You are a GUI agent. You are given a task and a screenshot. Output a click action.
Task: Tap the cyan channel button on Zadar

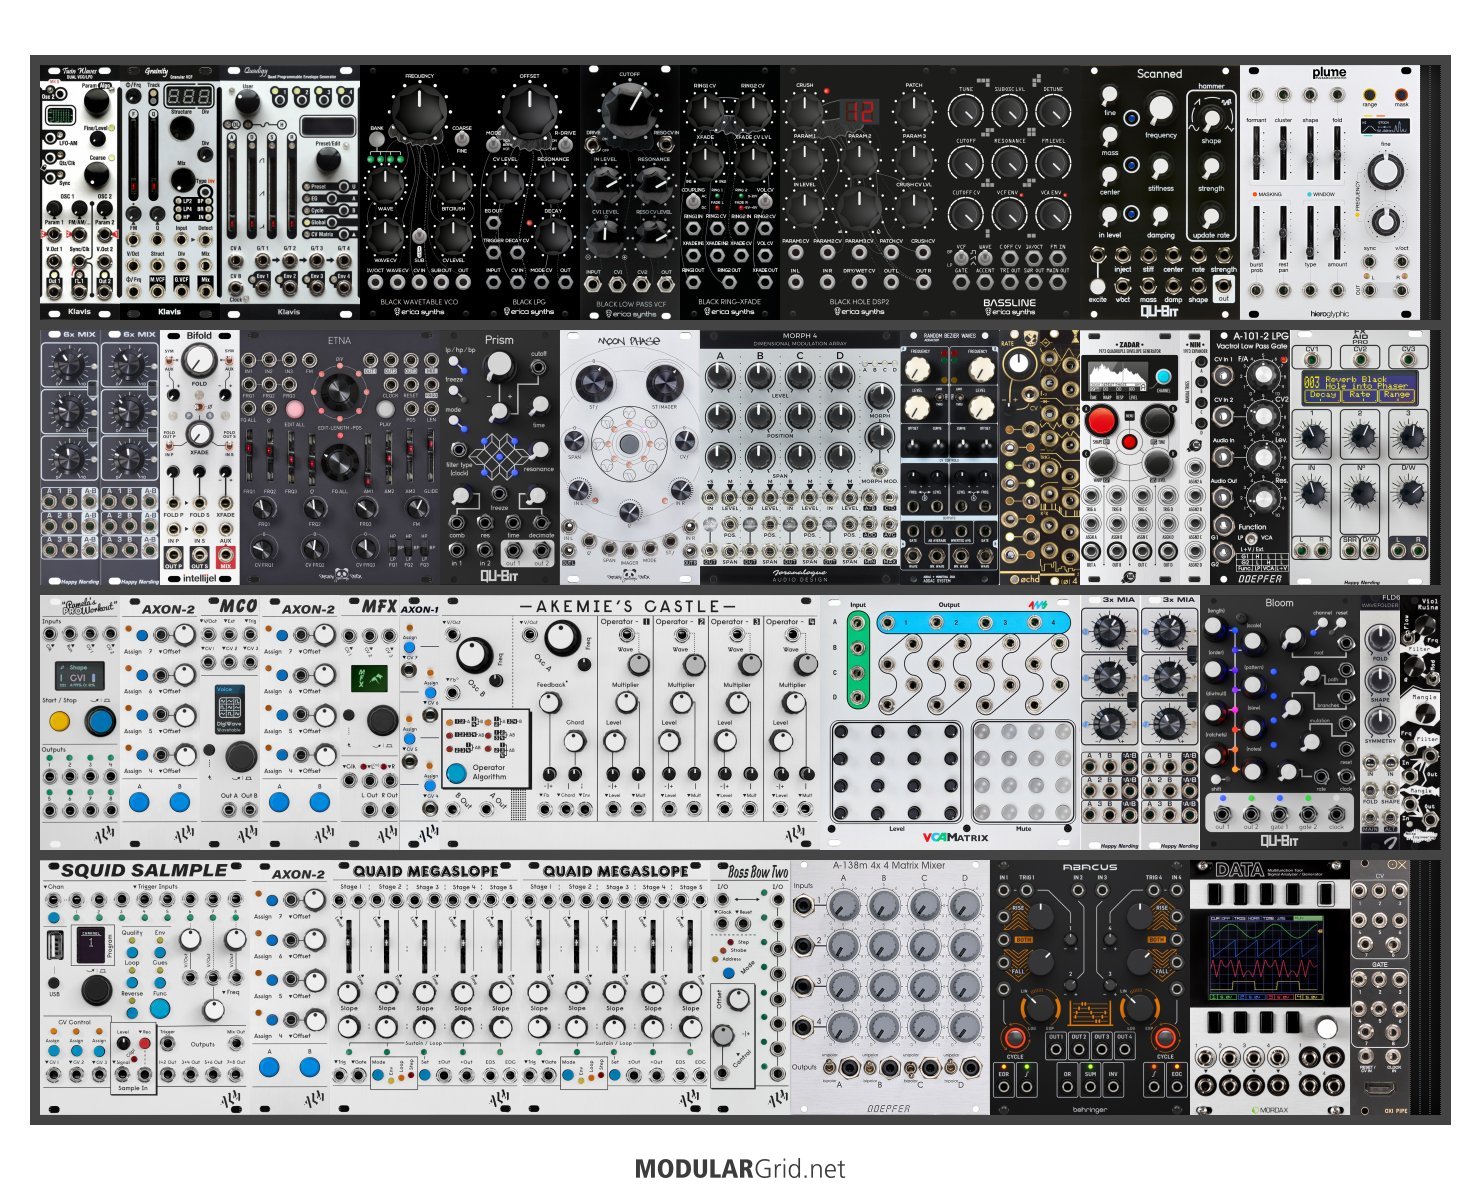coord(1162,378)
